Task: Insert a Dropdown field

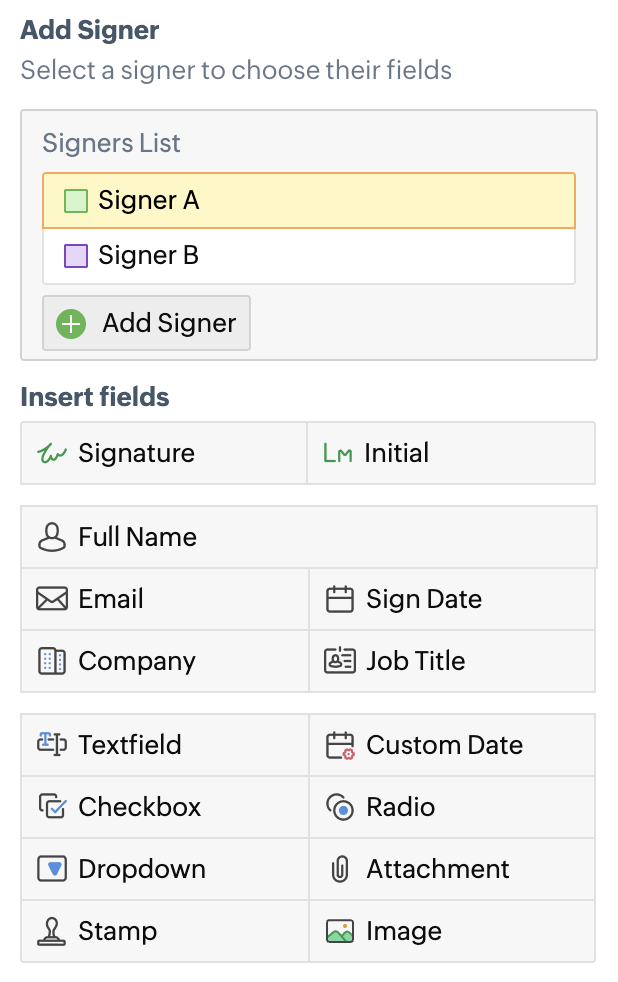Action: coord(141,869)
